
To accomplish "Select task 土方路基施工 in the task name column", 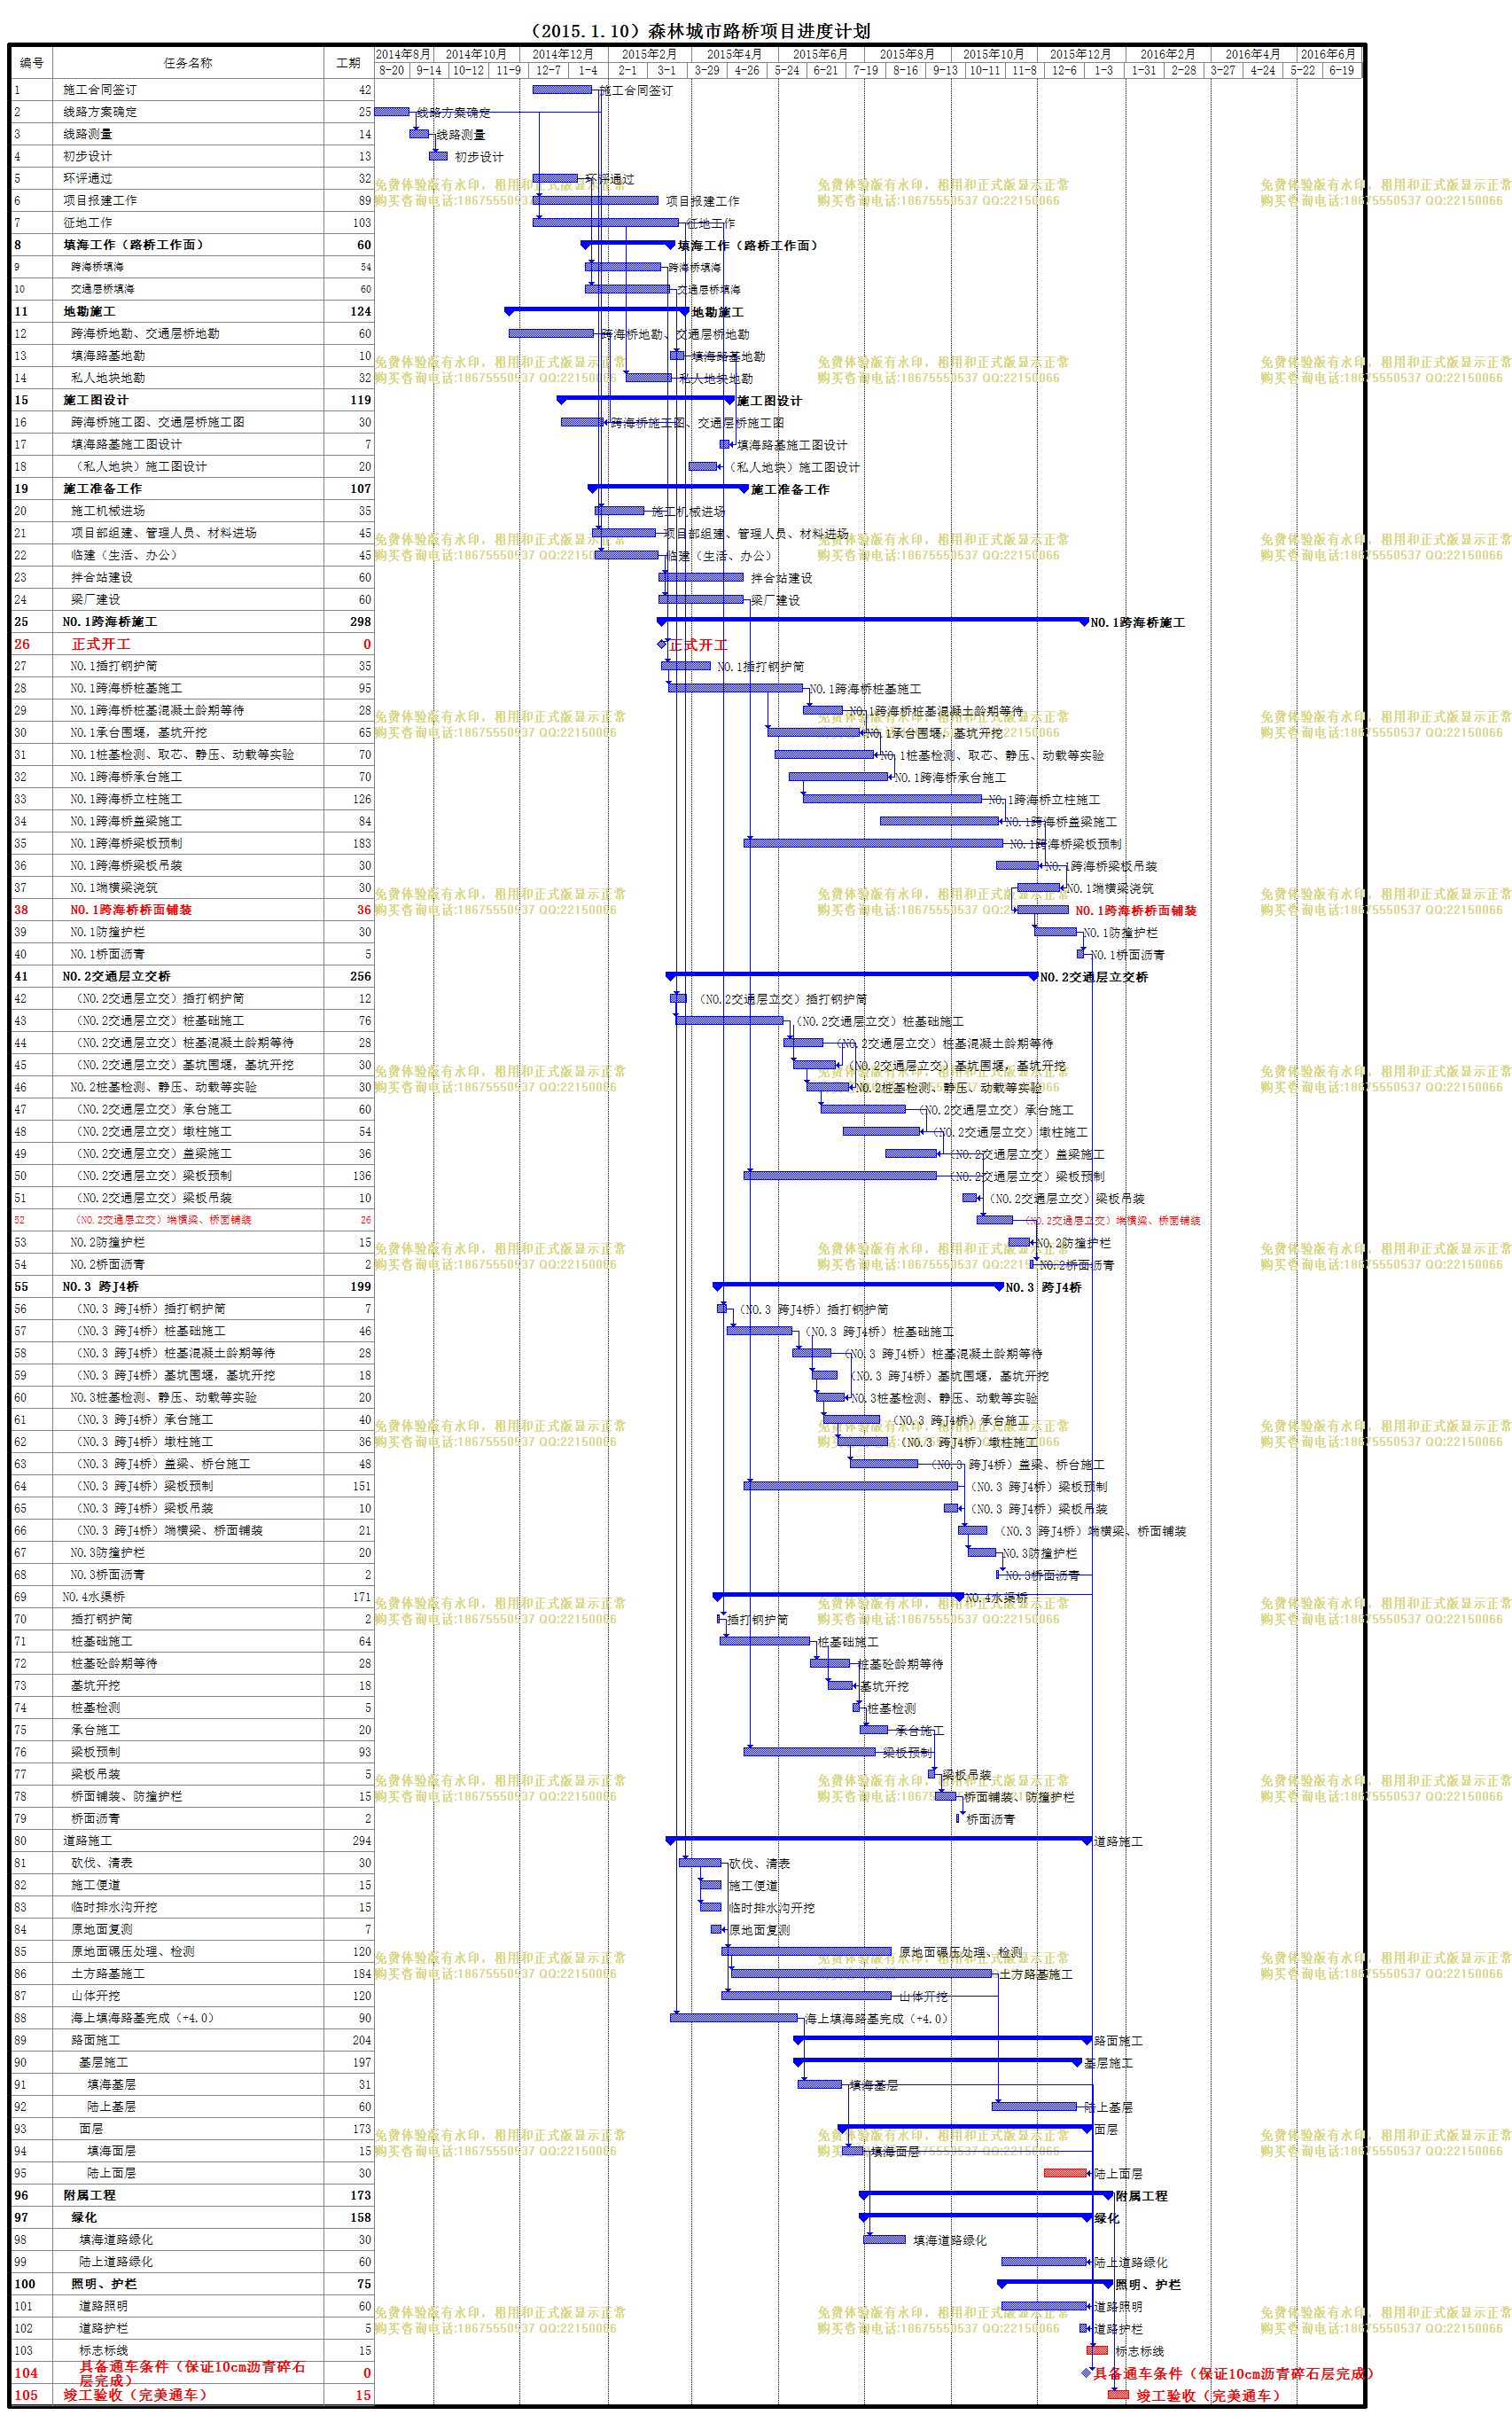I will click(108, 1973).
